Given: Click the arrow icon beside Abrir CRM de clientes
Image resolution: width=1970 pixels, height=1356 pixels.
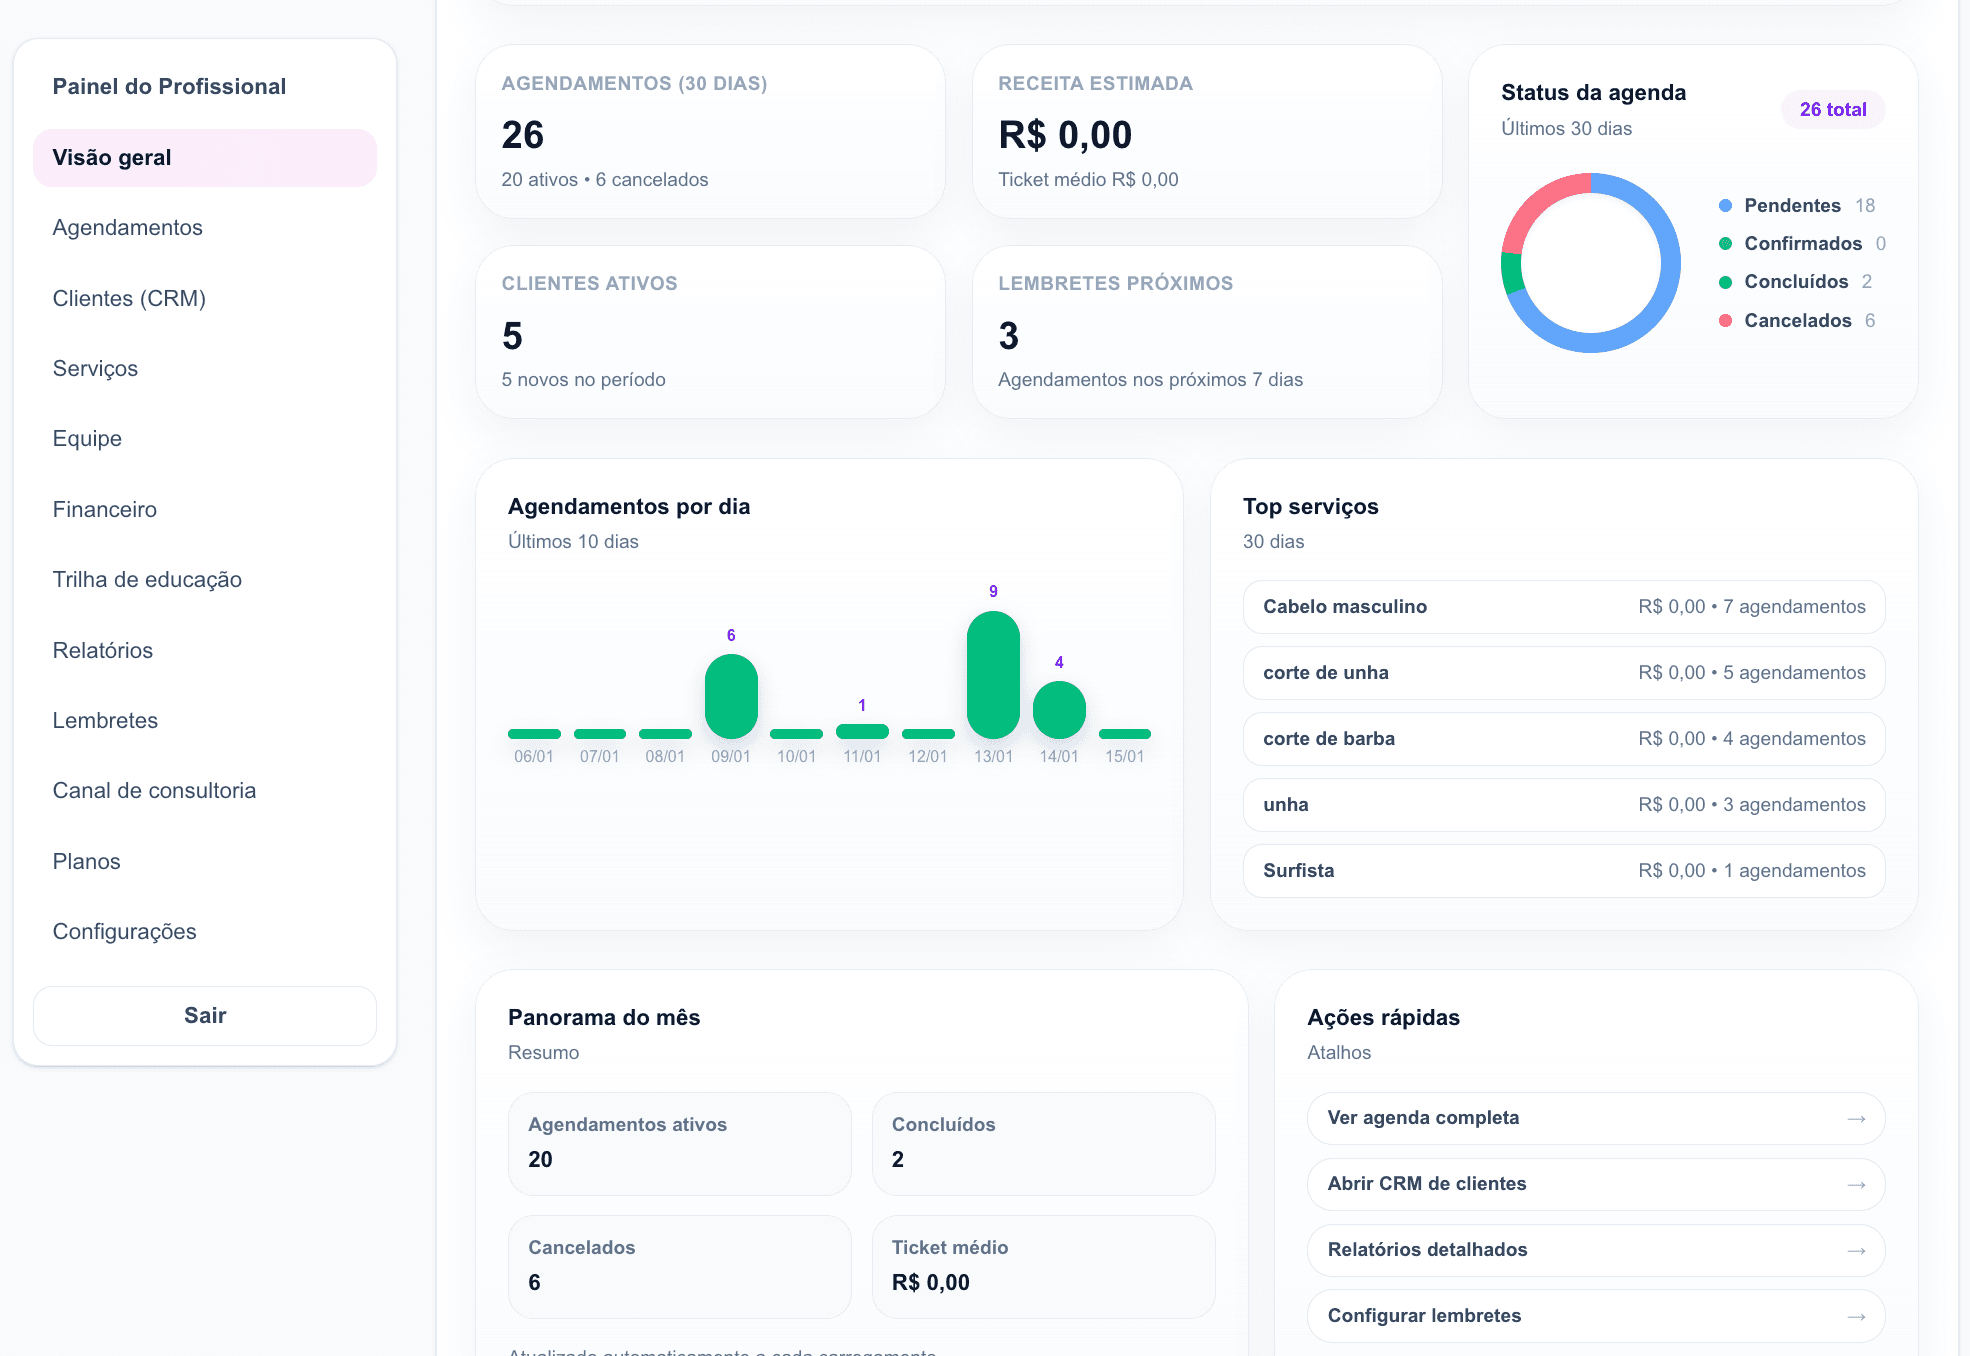Looking at the screenshot, I should pyautogui.click(x=1857, y=1184).
